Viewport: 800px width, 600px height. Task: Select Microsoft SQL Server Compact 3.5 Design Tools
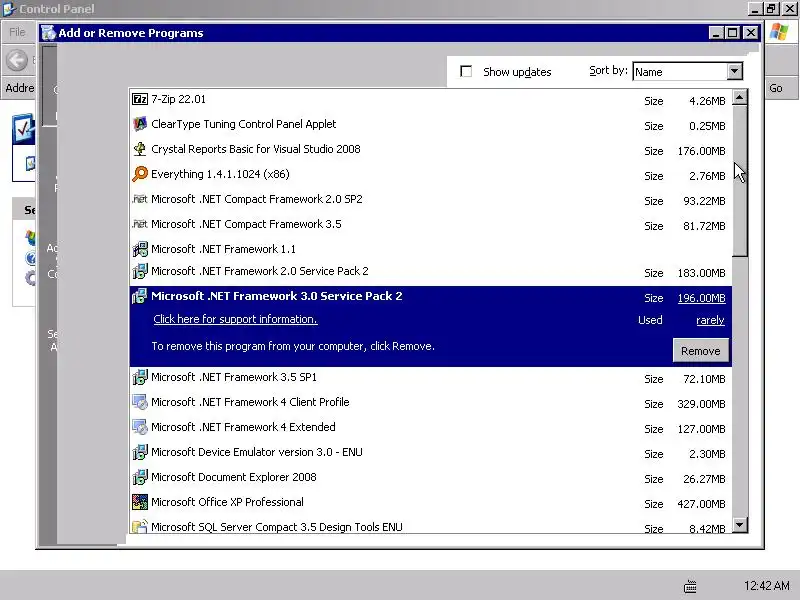click(x=431, y=526)
